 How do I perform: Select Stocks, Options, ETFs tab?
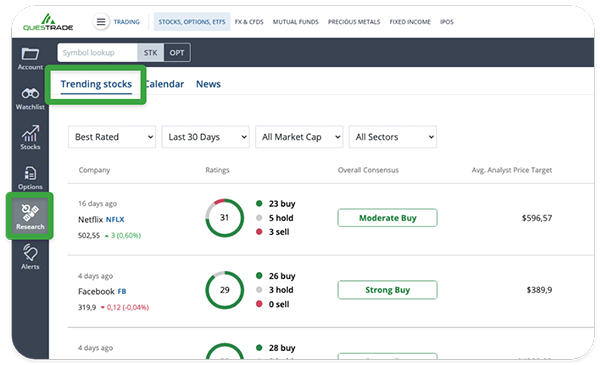tap(192, 22)
